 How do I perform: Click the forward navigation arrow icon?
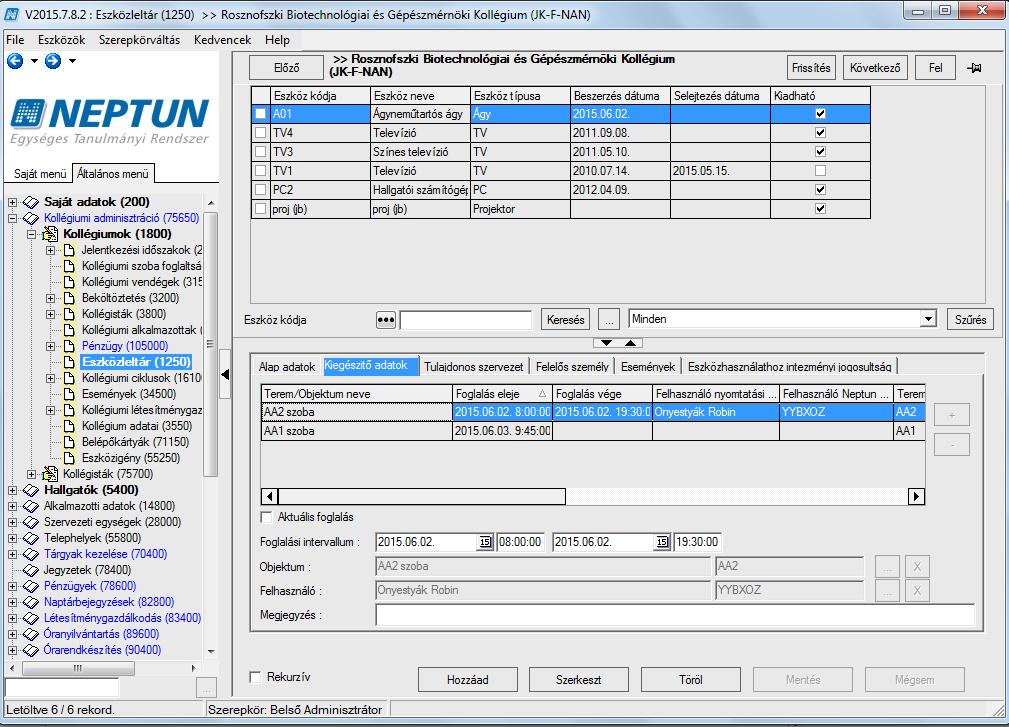(53, 61)
